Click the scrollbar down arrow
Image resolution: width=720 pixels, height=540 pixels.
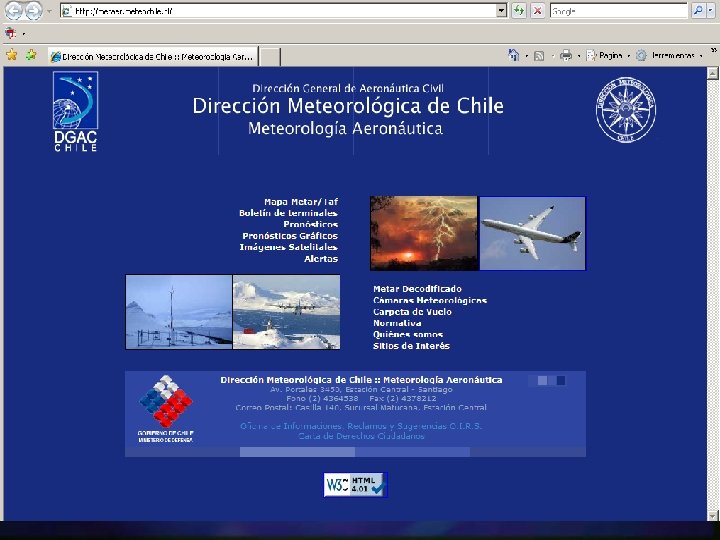pyautogui.click(x=713, y=516)
